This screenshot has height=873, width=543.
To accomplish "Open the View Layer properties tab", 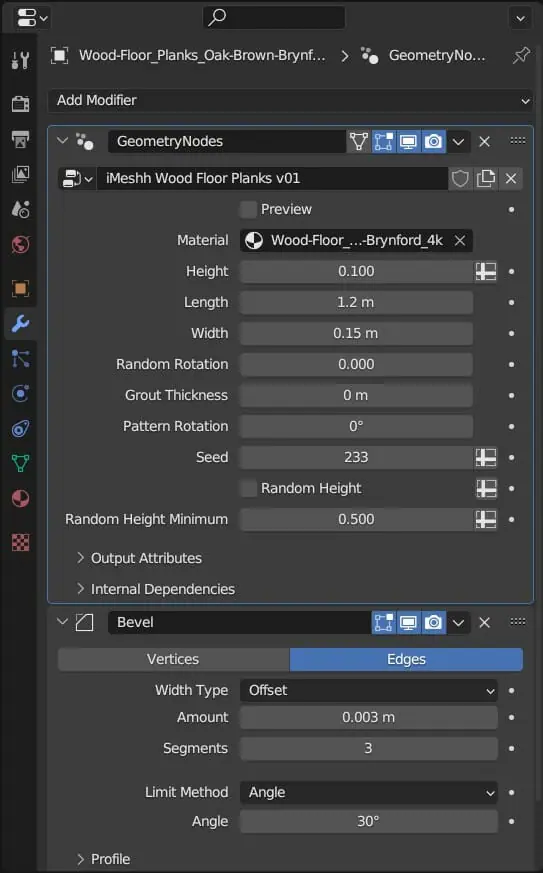I will pyautogui.click(x=20, y=174).
